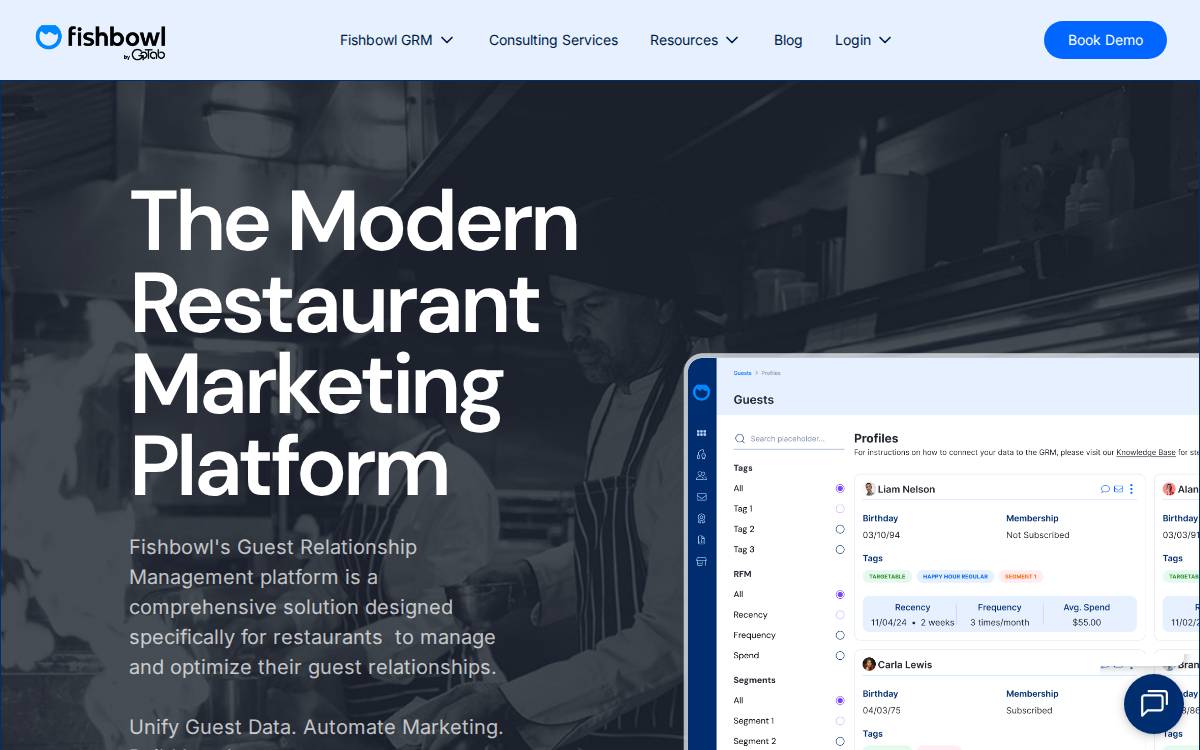Click Fishbowl logo in dashboard preview sidebar
This screenshot has width=1200, height=750.
[702, 392]
